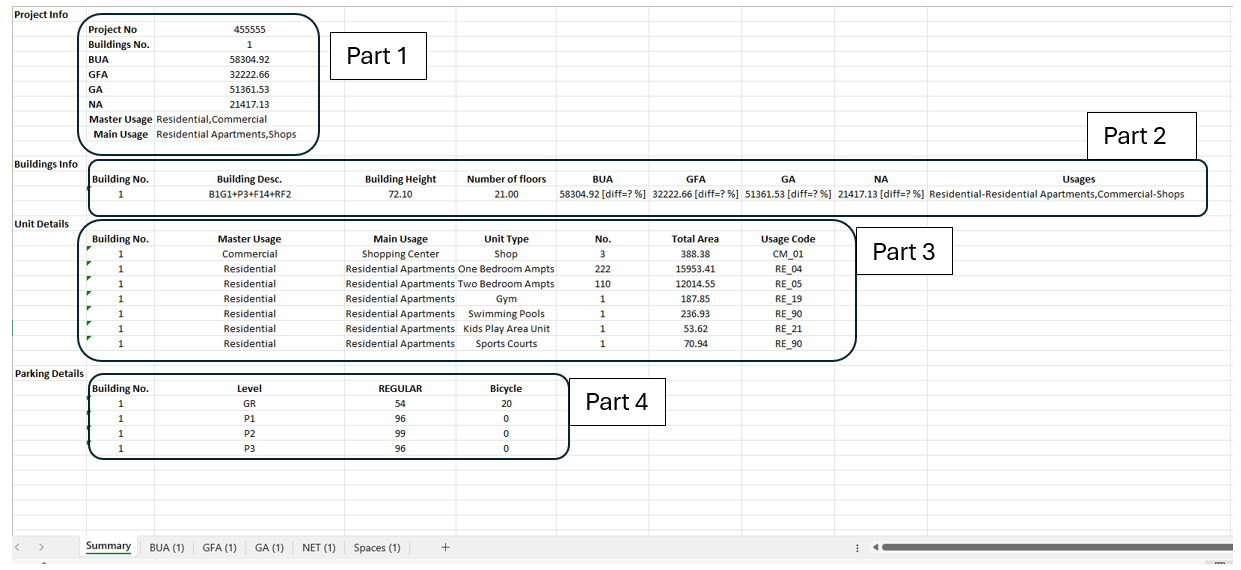The width and height of the screenshot is (1241, 570).
Task: Click the next sheet navigation arrow
Action: pyautogui.click(x=41, y=547)
